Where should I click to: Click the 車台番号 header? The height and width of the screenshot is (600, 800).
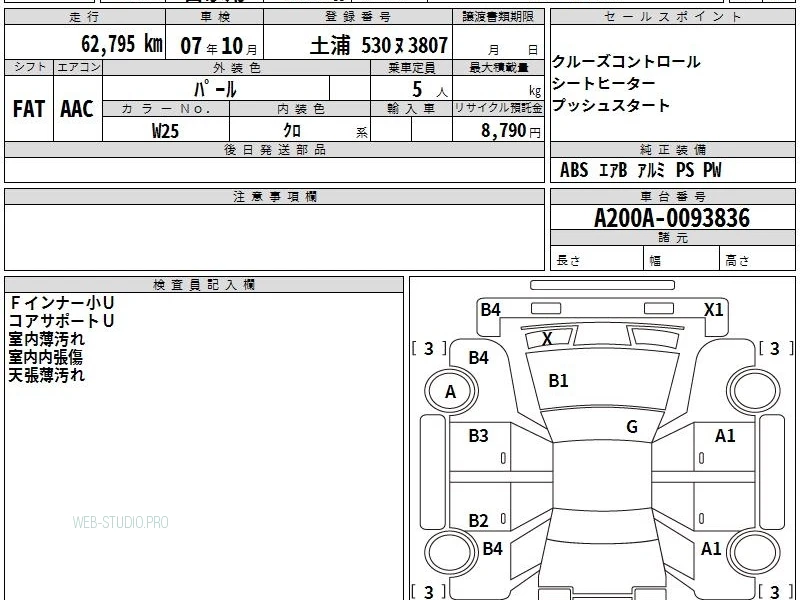tap(672, 196)
